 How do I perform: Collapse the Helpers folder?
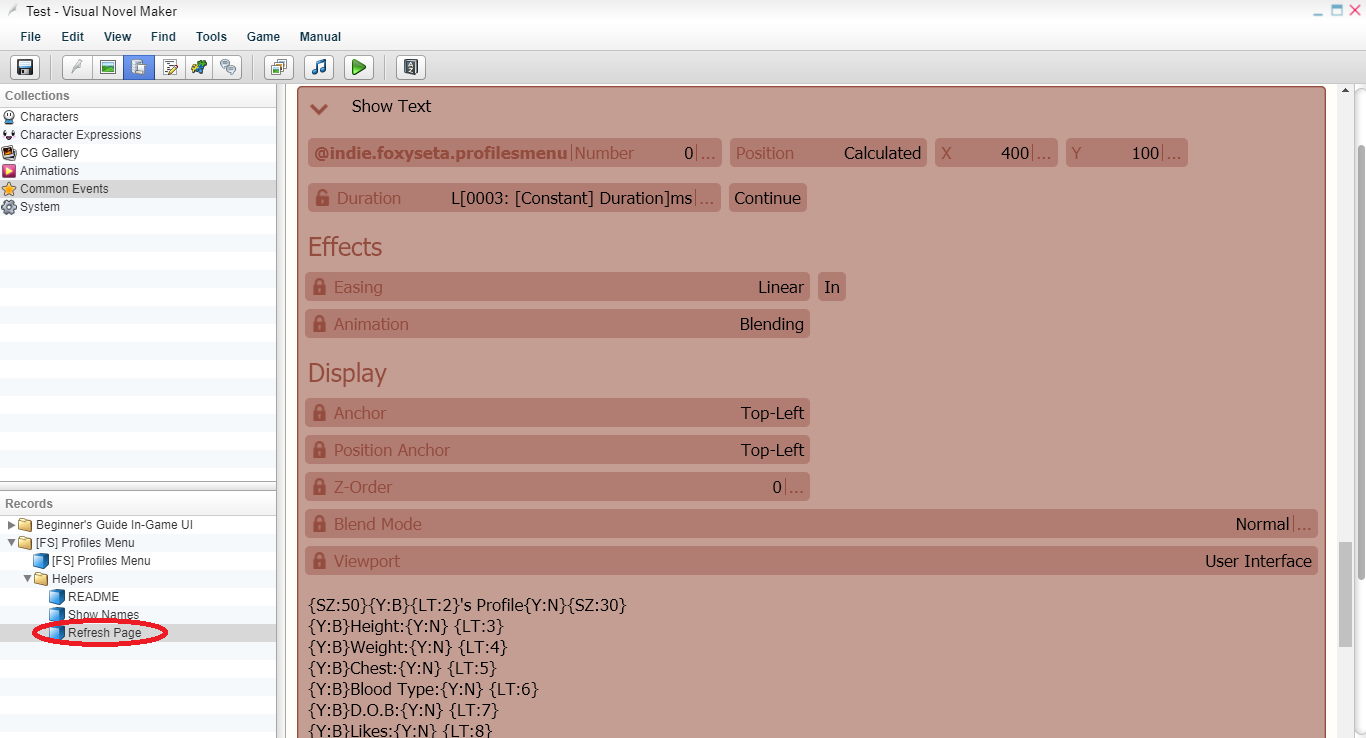coord(28,579)
